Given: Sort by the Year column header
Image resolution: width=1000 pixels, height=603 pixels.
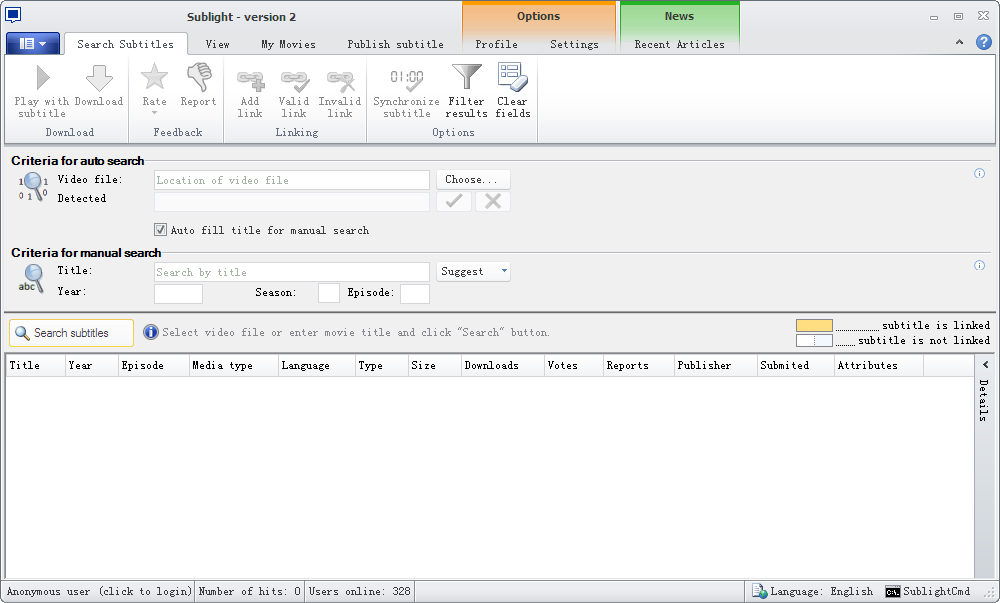Looking at the screenshot, I should [x=92, y=365].
